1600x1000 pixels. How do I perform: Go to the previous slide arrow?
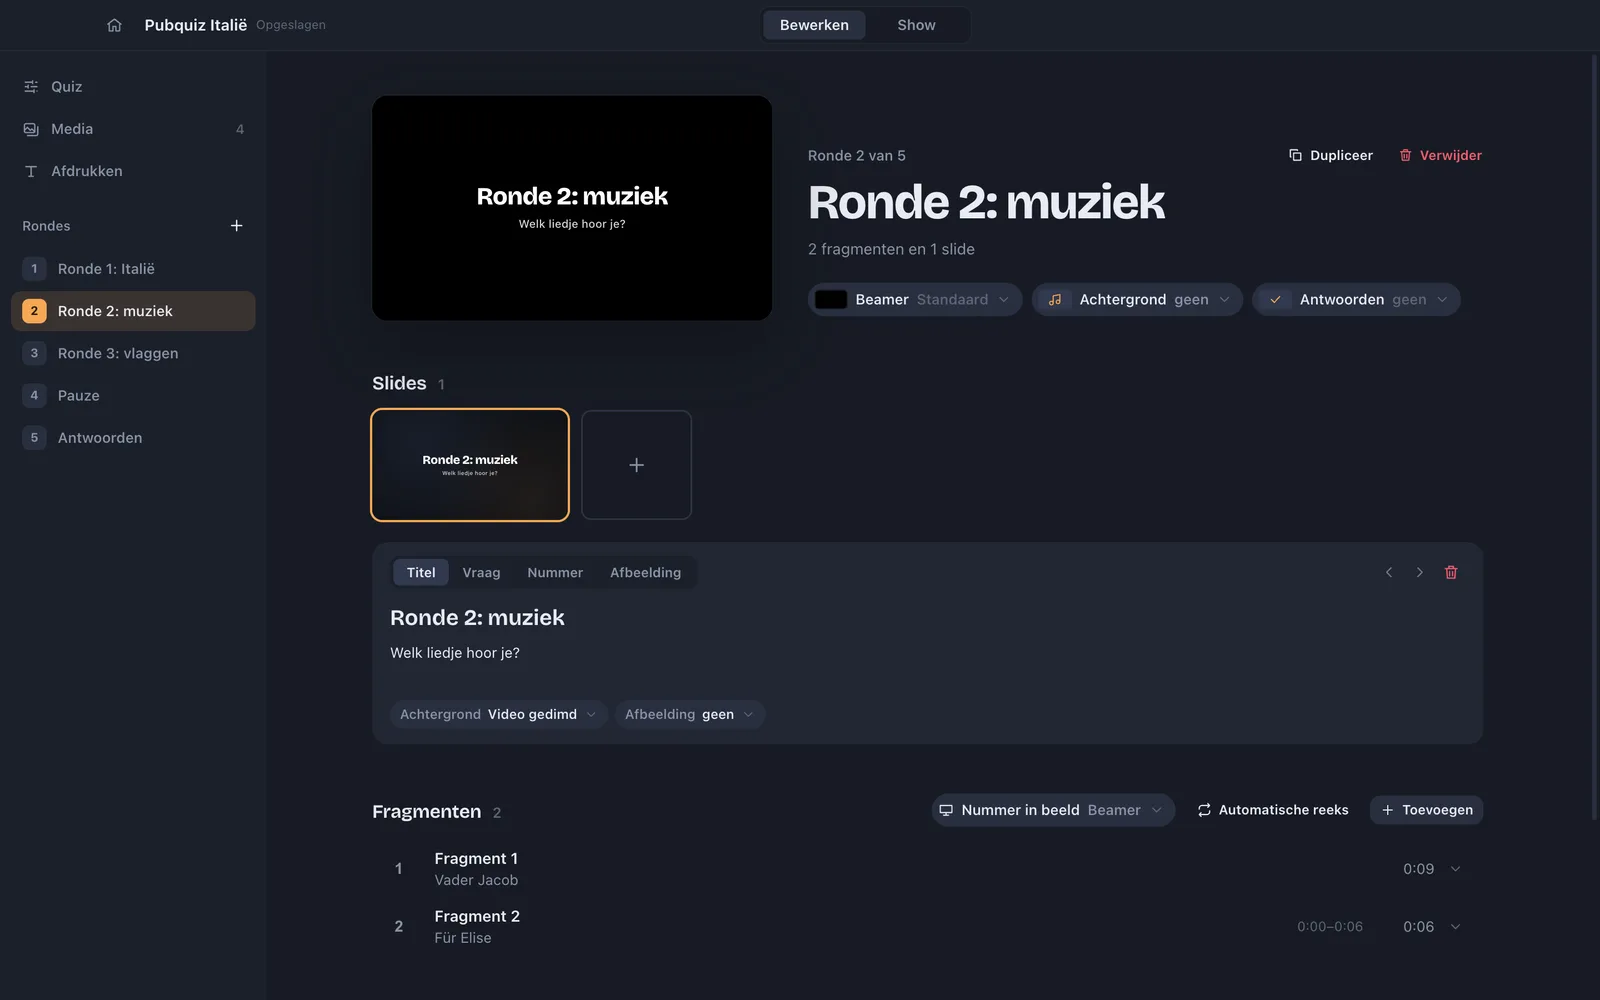1389,572
